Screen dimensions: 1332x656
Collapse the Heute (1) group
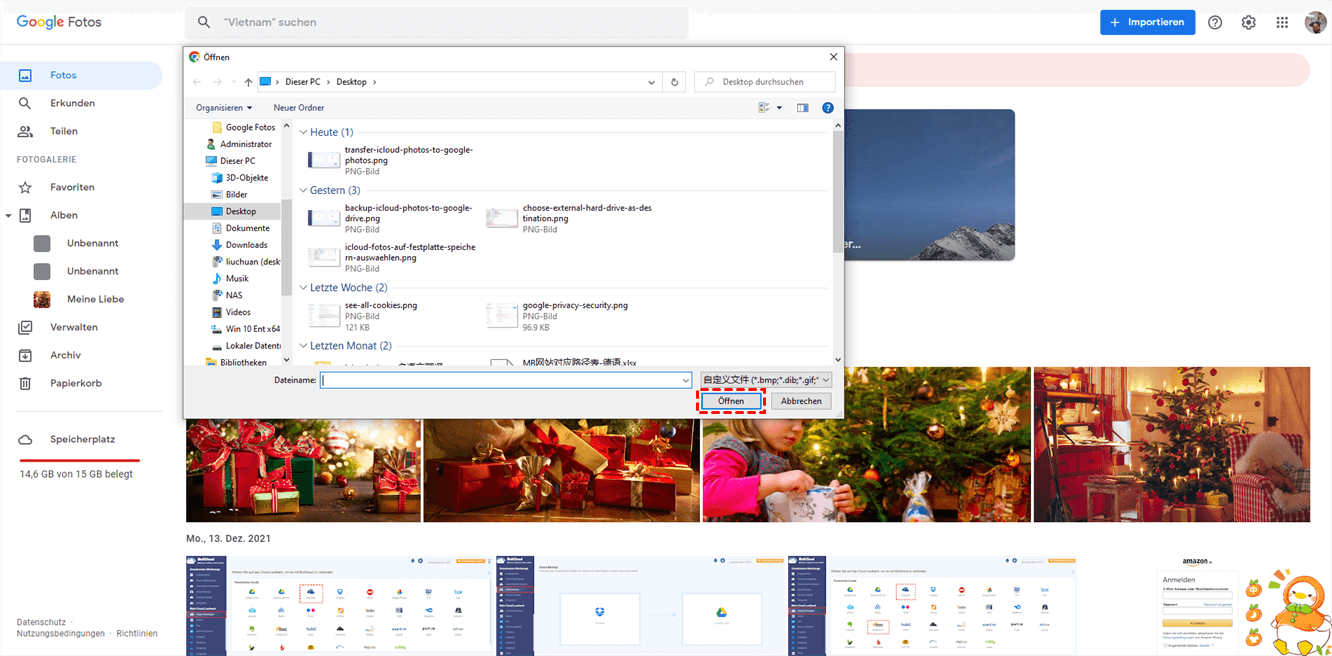coord(303,132)
